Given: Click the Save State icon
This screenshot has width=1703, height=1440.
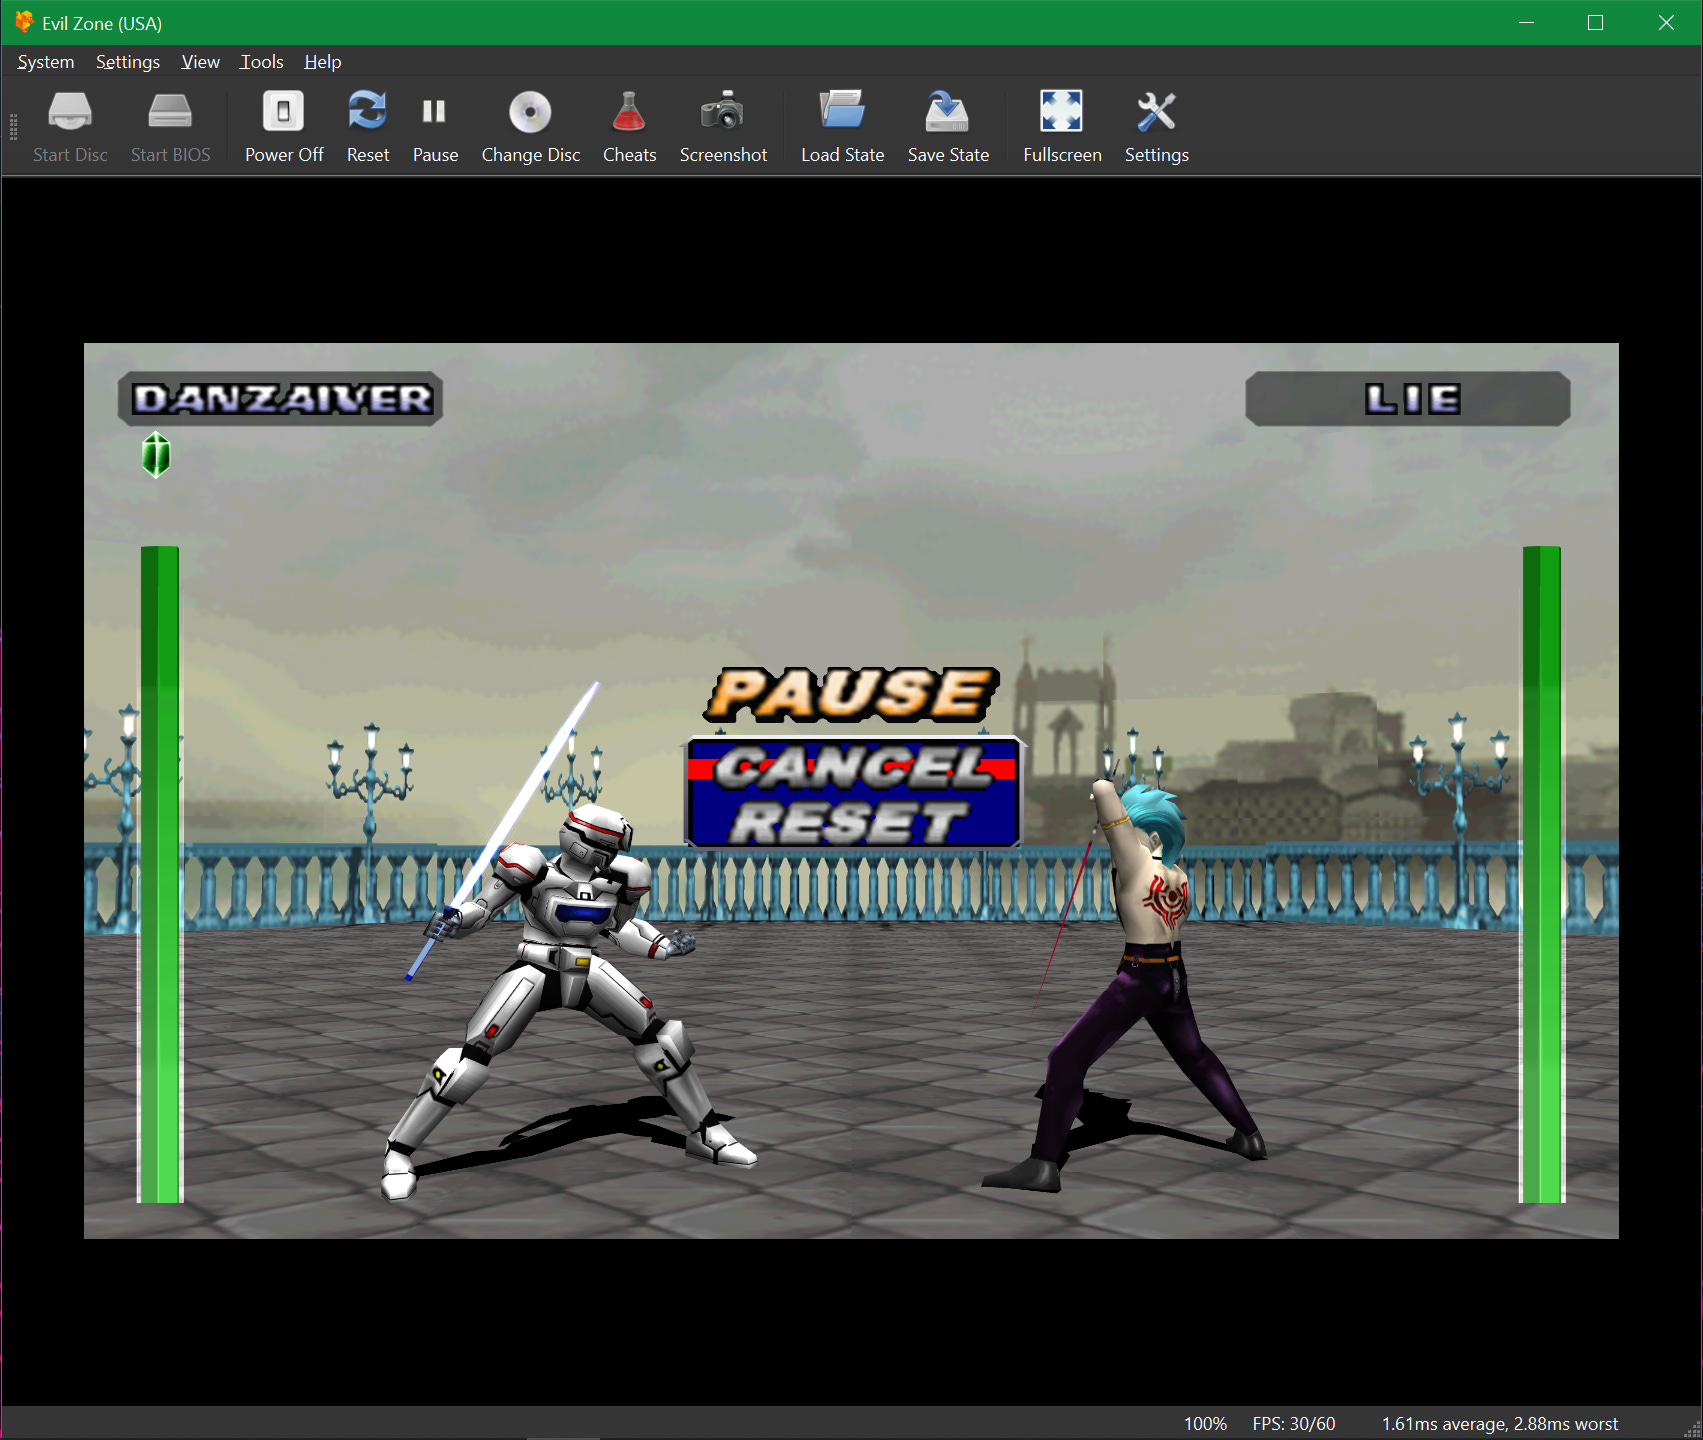Looking at the screenshot, I should (x=948, y=126).
